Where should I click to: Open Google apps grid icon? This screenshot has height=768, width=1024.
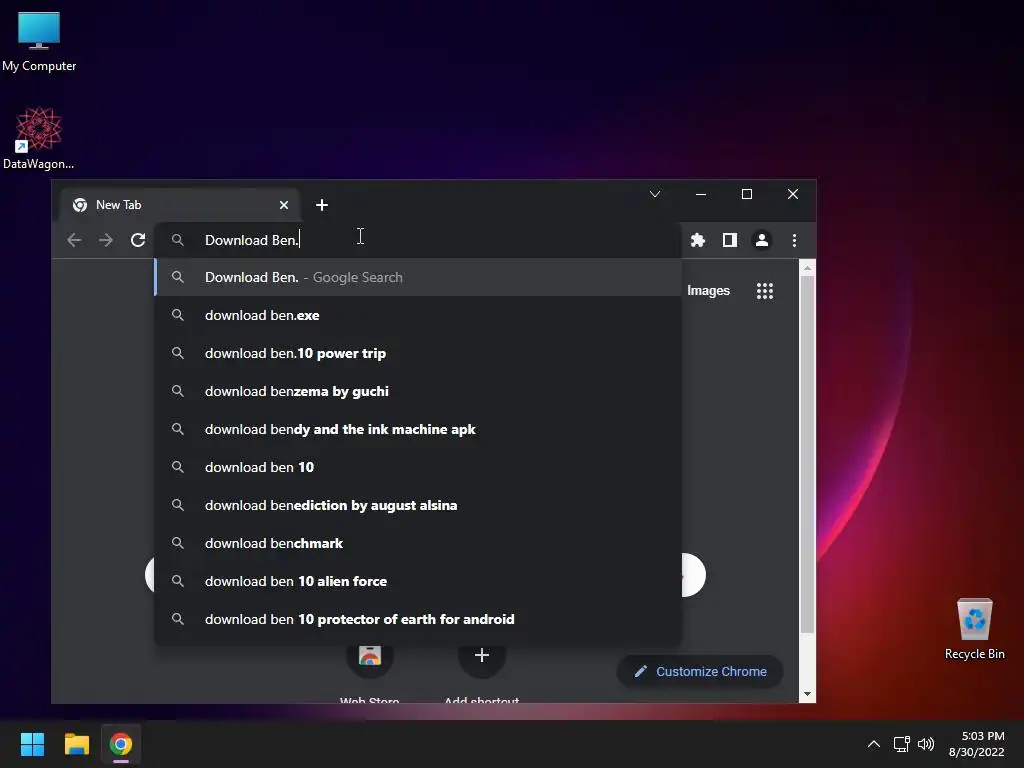[765, 291]
